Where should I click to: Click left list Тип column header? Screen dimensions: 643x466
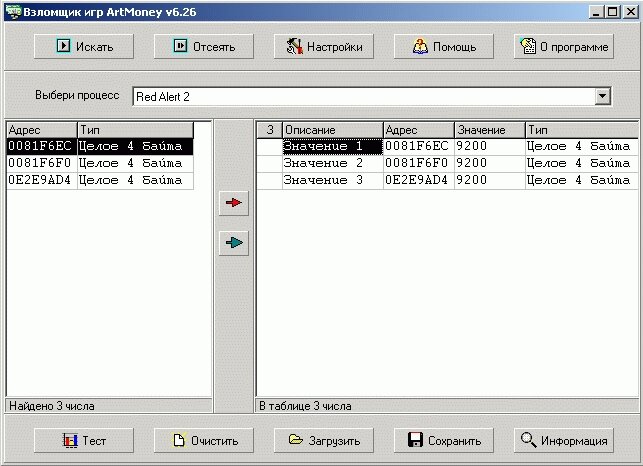tap(135, 130)
